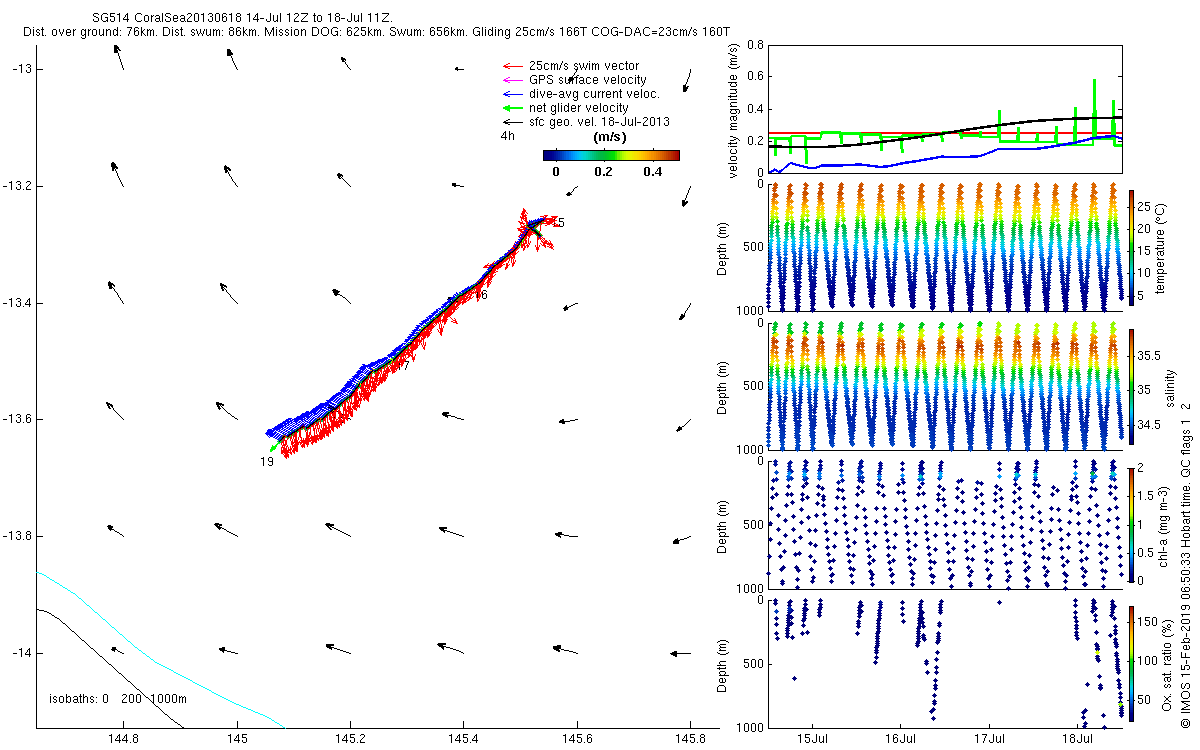The image size is (1200, 750).
Task: Click the track start label '5'
Action: (x=561, y=223)
